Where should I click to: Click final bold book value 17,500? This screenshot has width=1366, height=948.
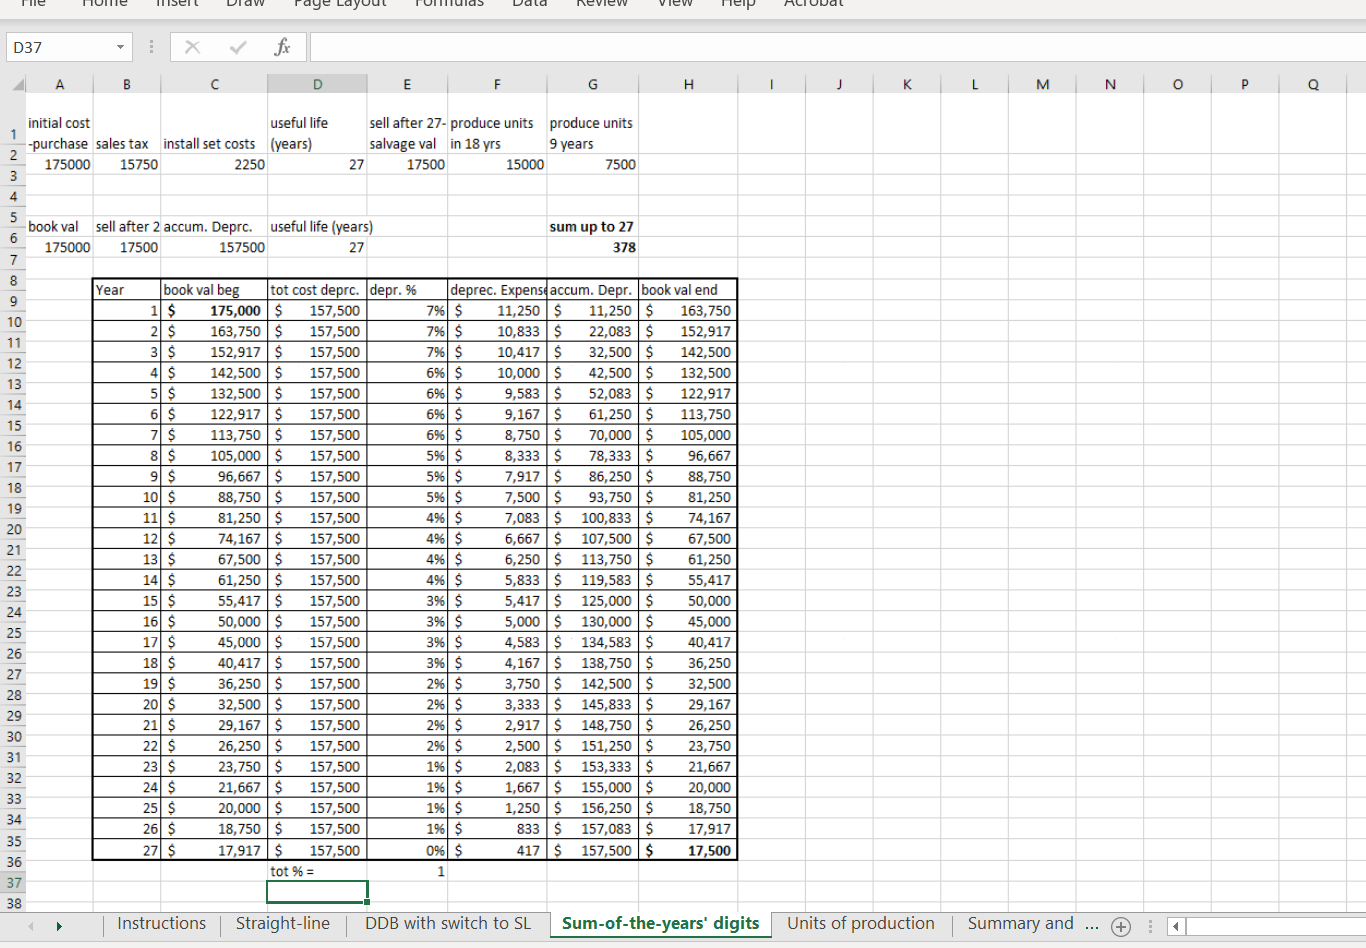pyautogui.click(x=688, y=850)
